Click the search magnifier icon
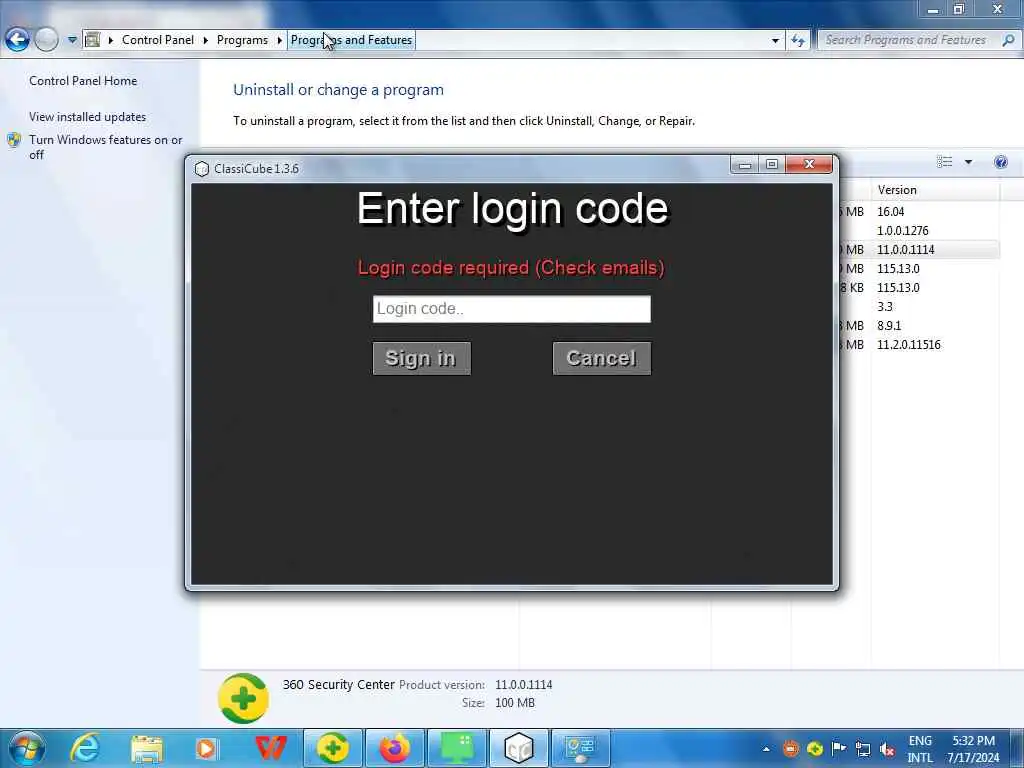The width and height of the screenshot is (1024, 768). [x=1008, y=40]
